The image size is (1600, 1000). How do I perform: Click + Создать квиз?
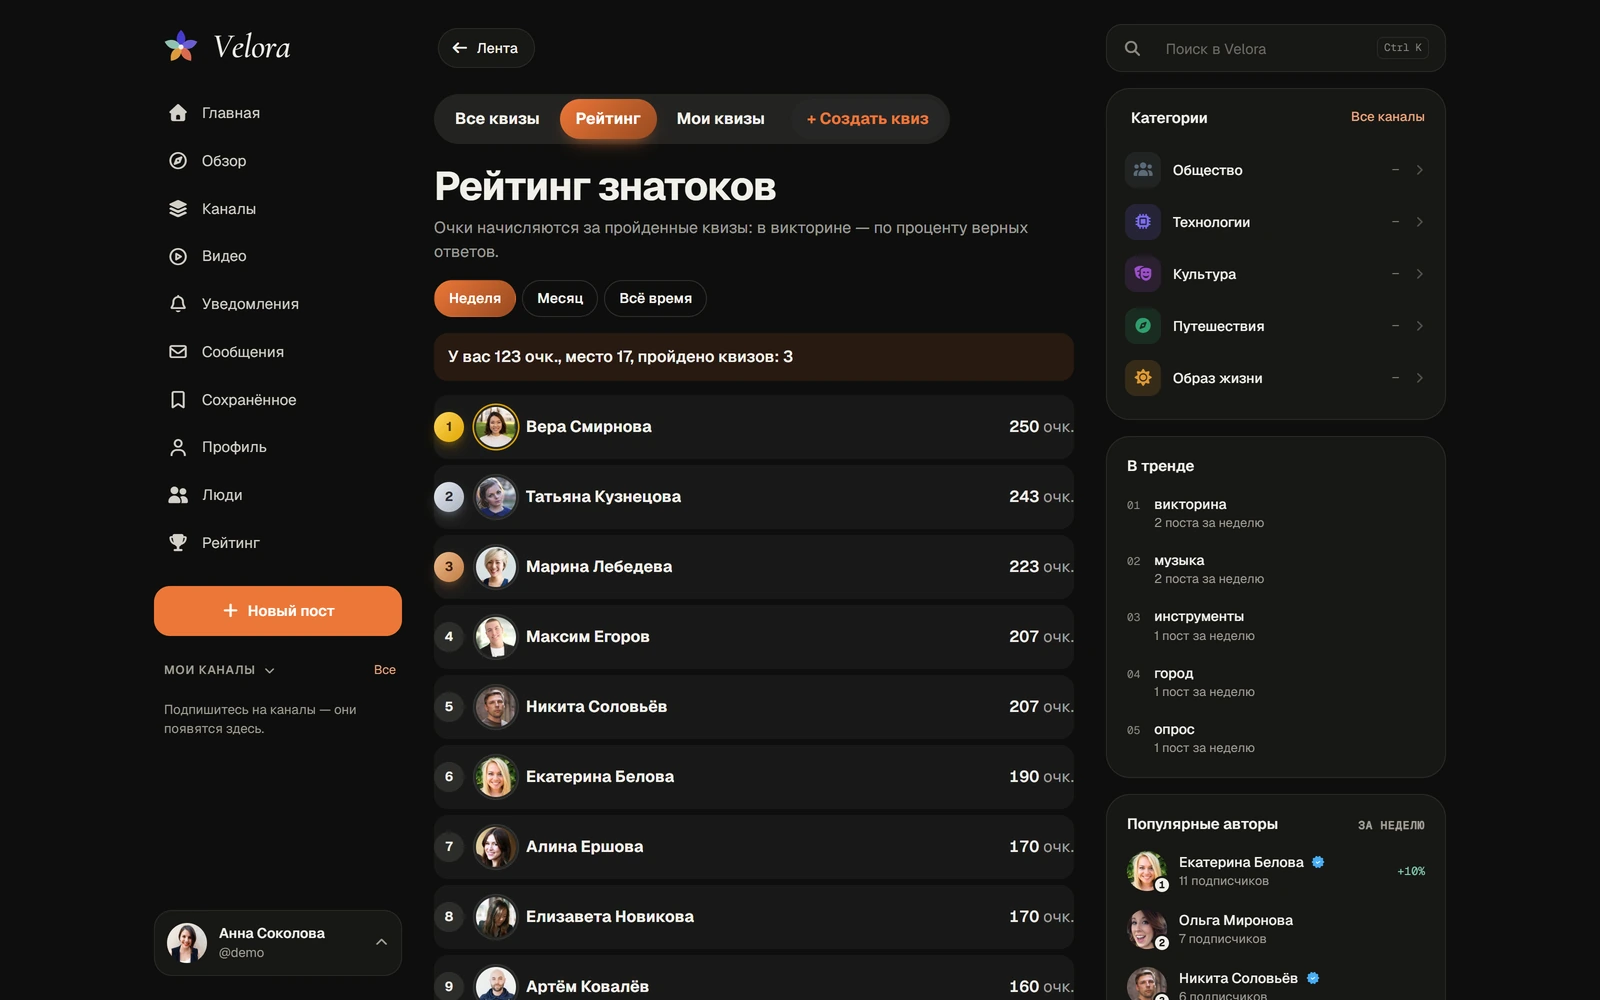coord(867,119)
